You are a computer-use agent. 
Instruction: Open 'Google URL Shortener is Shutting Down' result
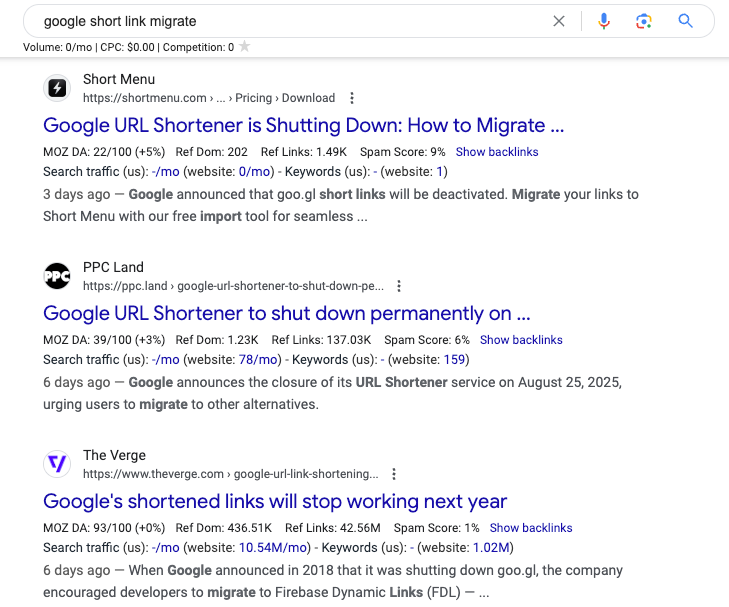click(304, 125)
